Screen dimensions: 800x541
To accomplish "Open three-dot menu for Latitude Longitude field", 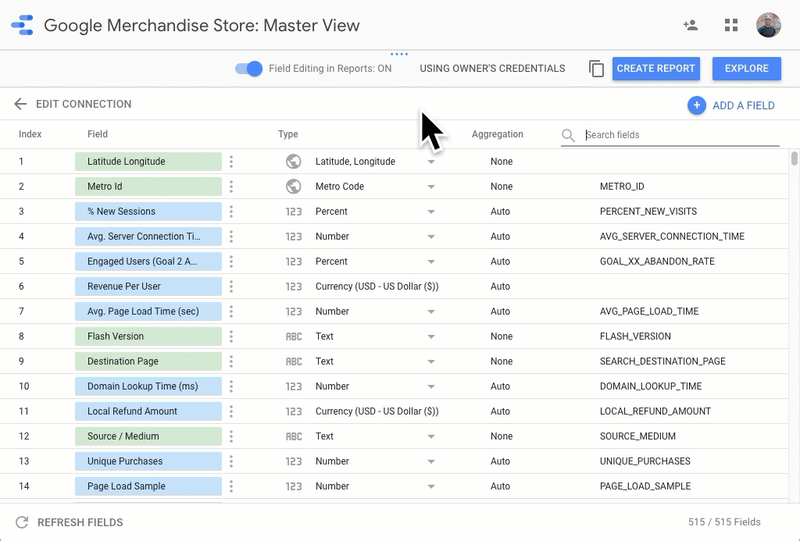I will [231, 161].
